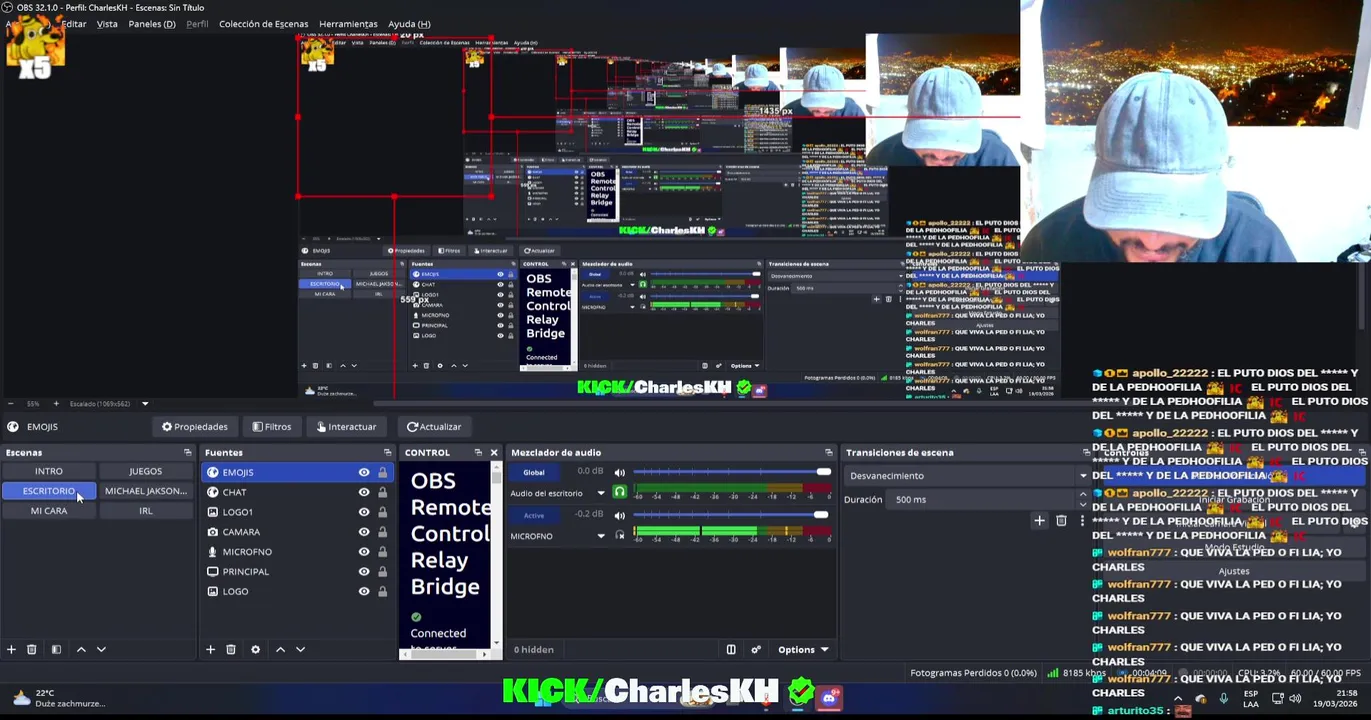The height and width of the screenshot is (720, 1371).
Task: Switch to the INTRO scene
Action: [49, 471]
